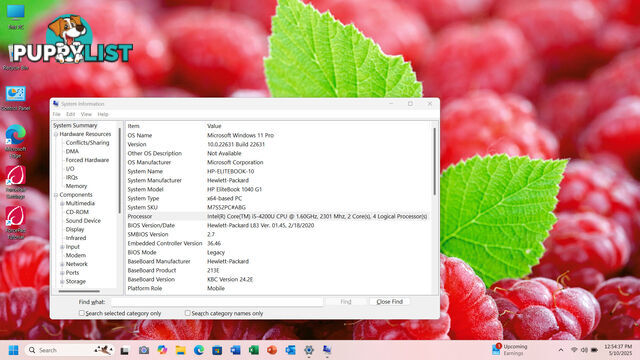Open the Settings gear on taskbar
640x360 pixels.
coord(309,350)
